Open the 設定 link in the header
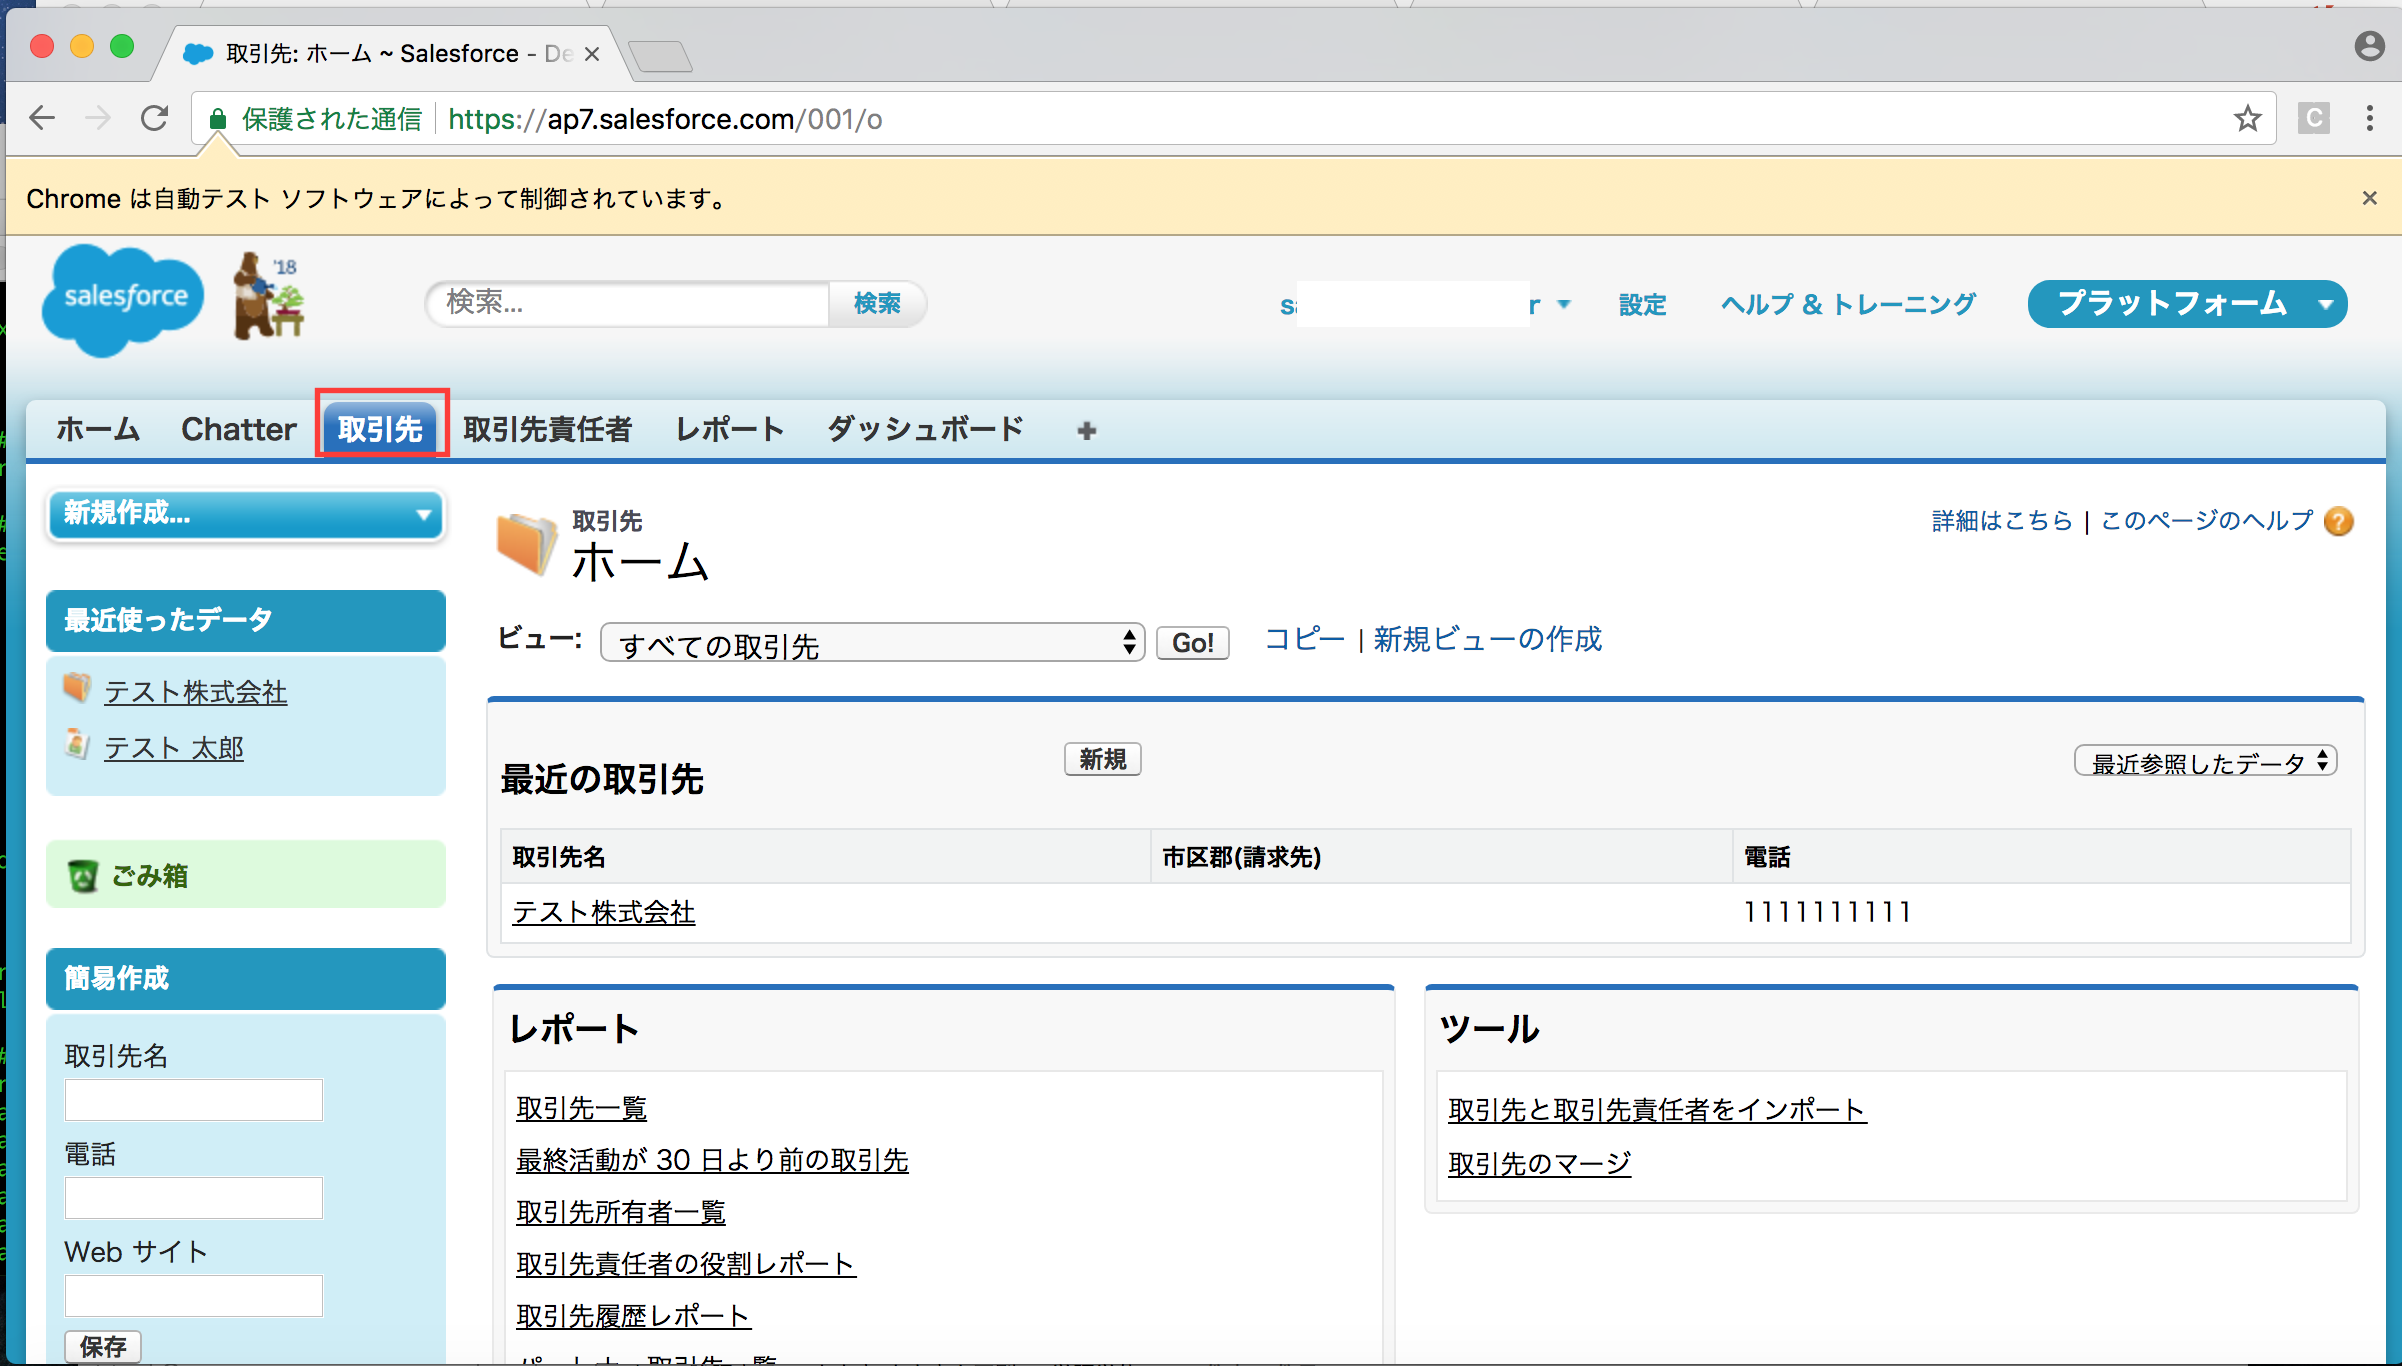The width and height of the screenshot is (2402, 1366). click(x=1642, y=304)
